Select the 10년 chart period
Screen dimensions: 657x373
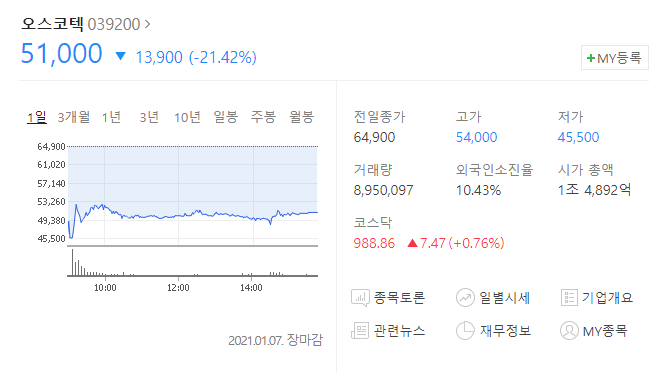point(187,117)
